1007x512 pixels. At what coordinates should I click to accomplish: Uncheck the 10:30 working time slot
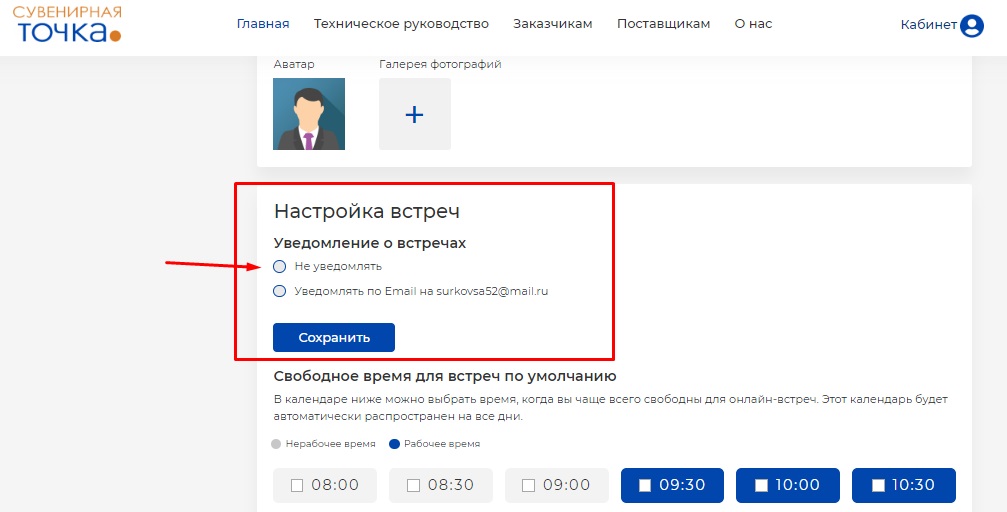tap(877, 486)
